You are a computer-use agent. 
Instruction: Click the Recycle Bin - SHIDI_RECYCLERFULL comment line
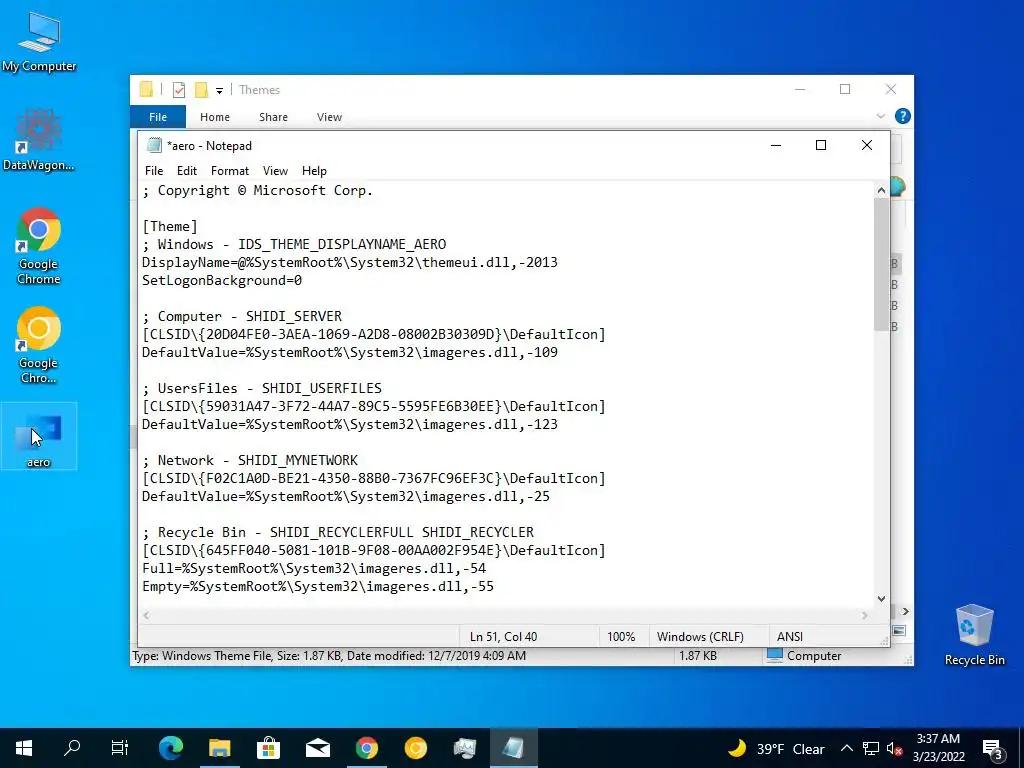(338, 532)
